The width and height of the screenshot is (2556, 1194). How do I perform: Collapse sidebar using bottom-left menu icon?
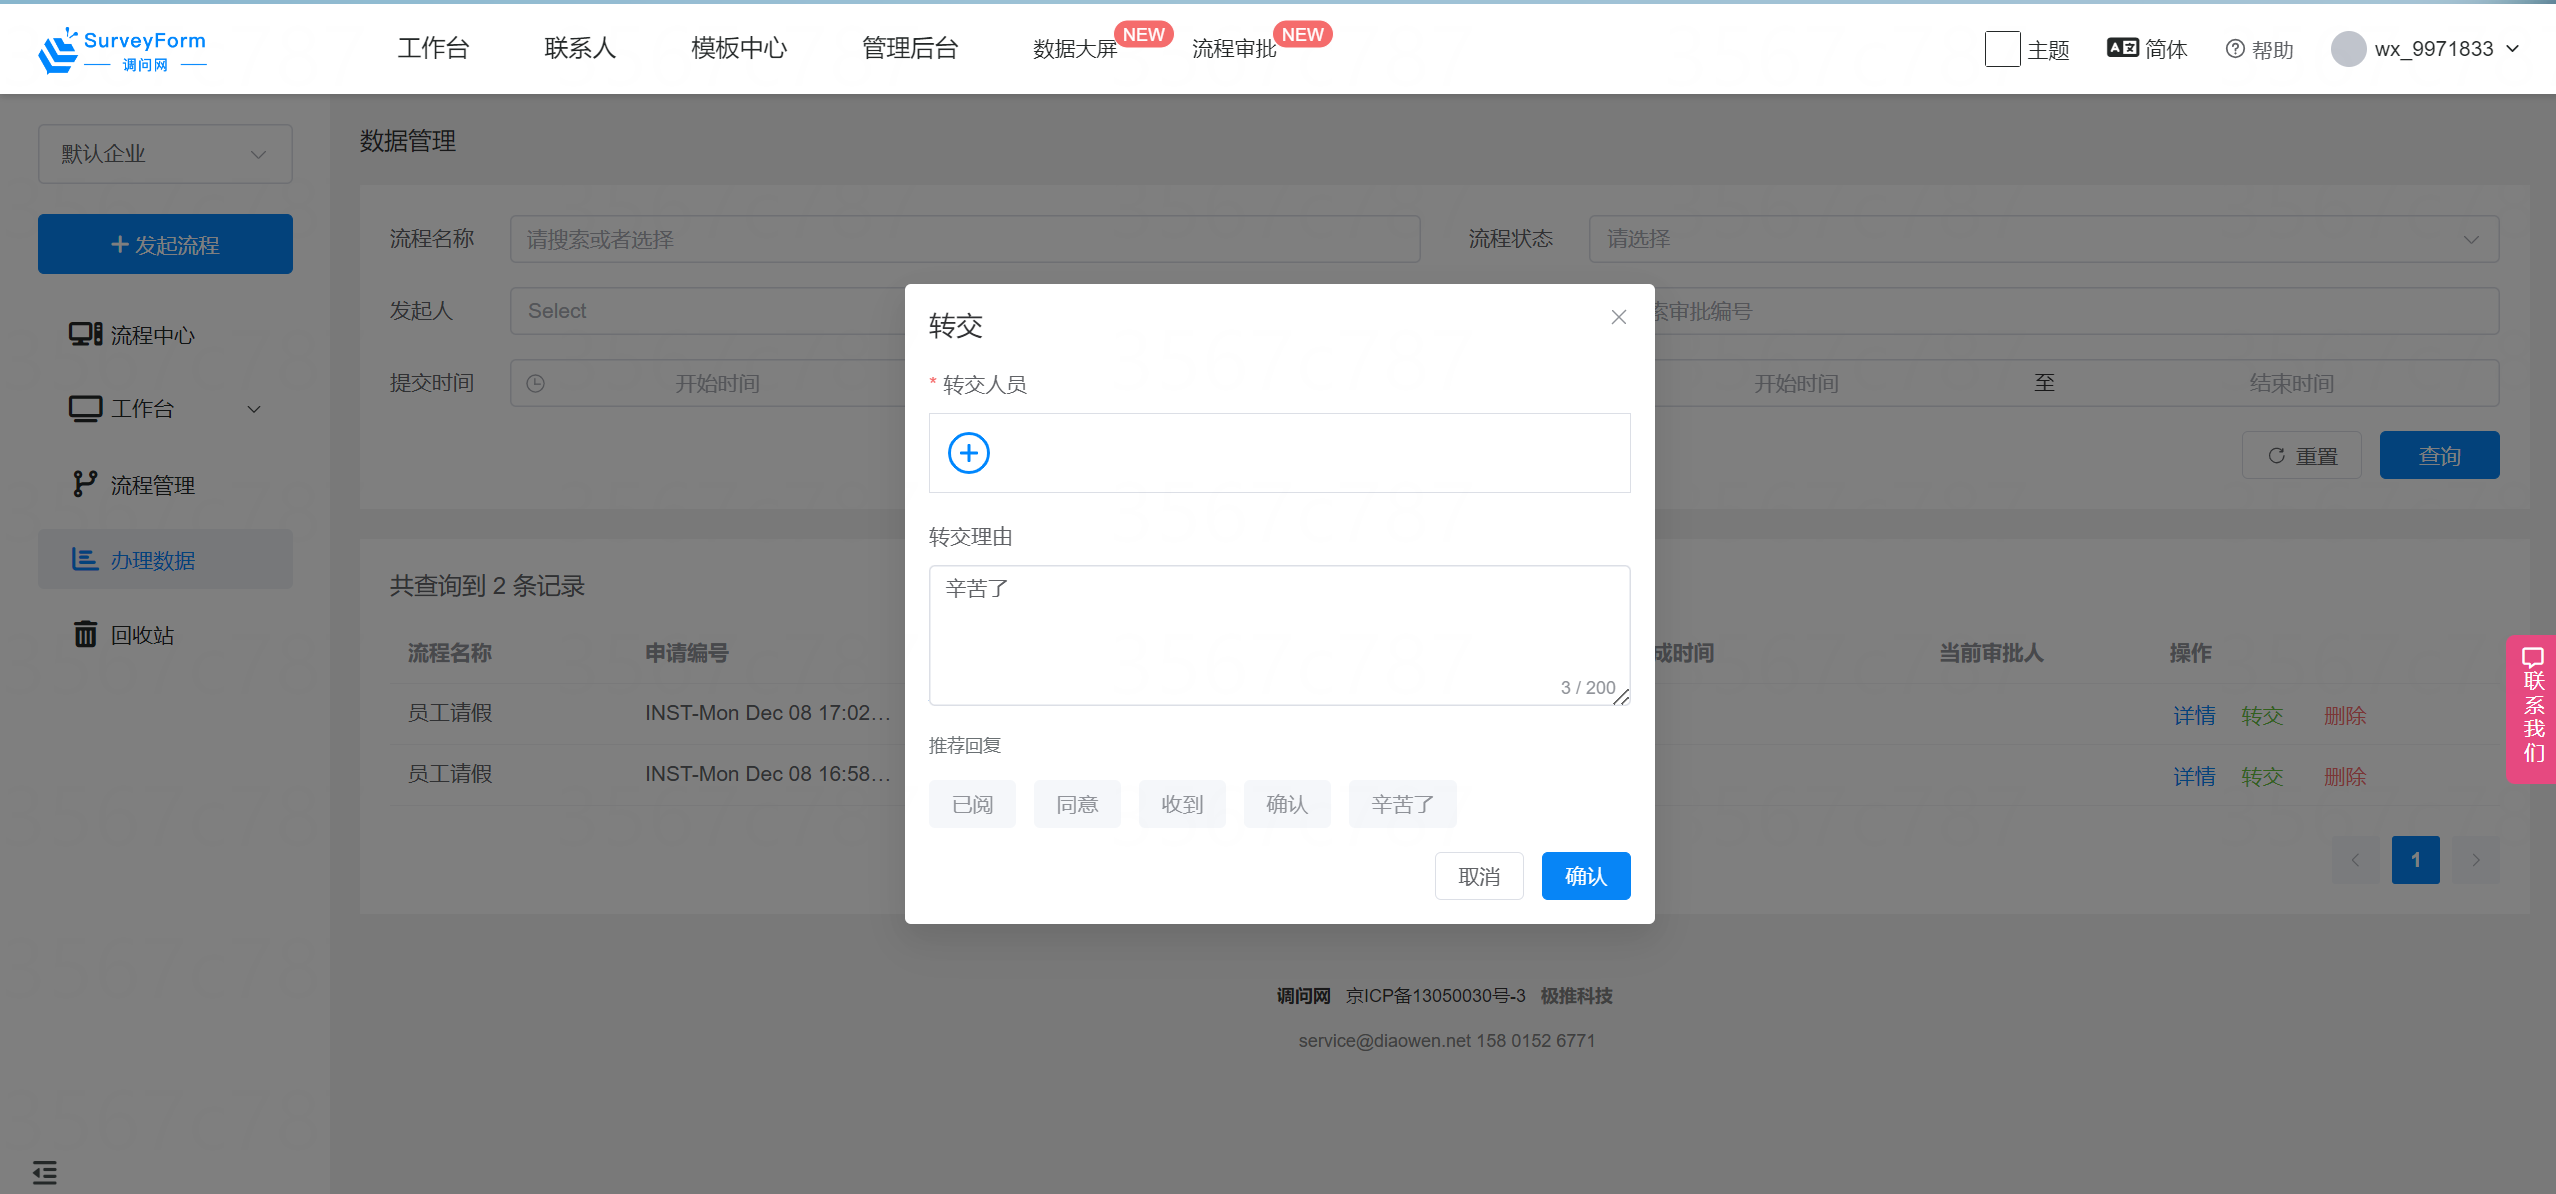click(45, 1171)
